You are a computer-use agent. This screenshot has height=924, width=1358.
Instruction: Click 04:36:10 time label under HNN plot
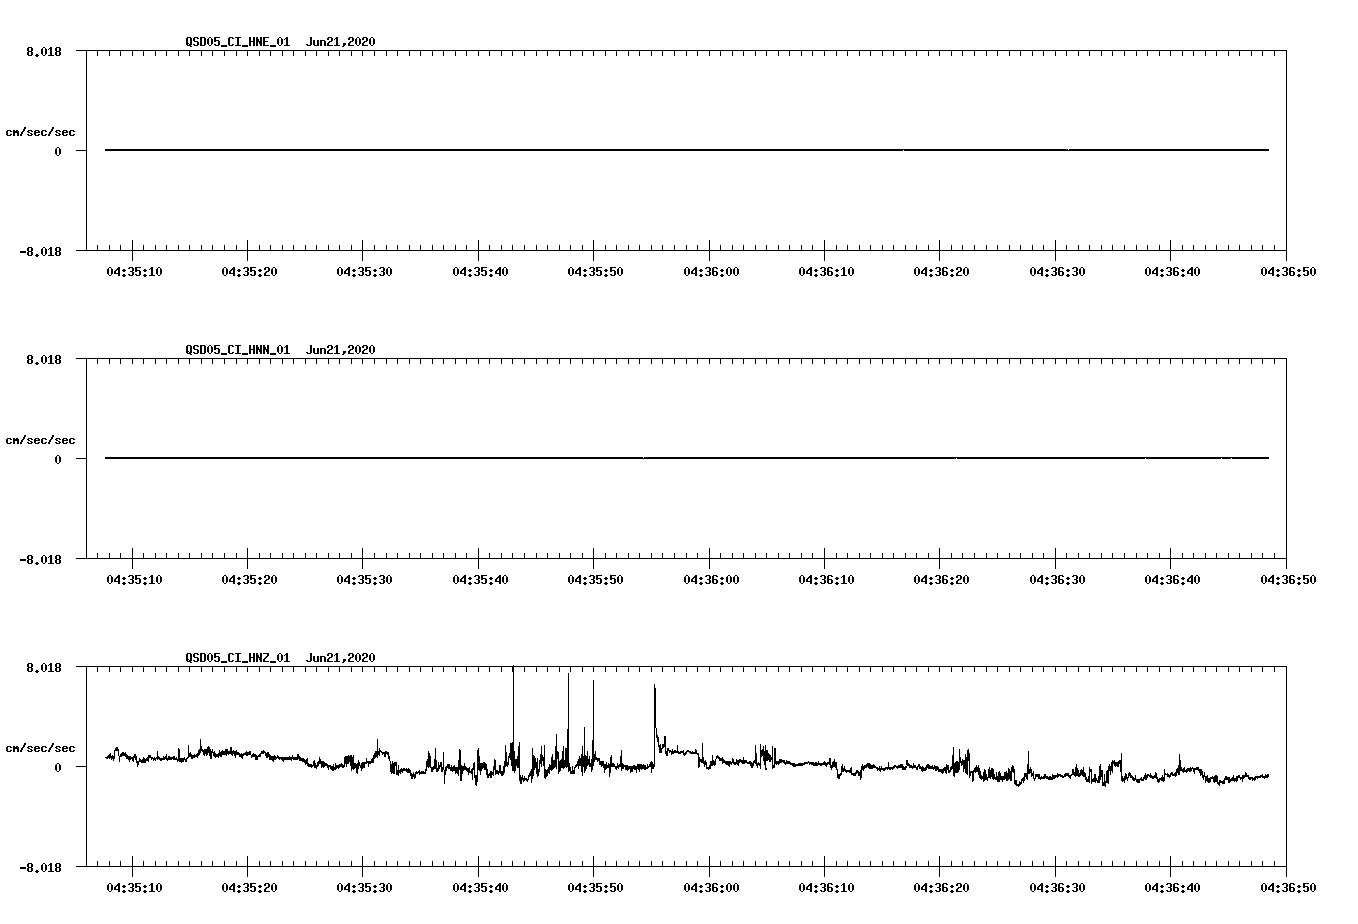coord(826,580)
